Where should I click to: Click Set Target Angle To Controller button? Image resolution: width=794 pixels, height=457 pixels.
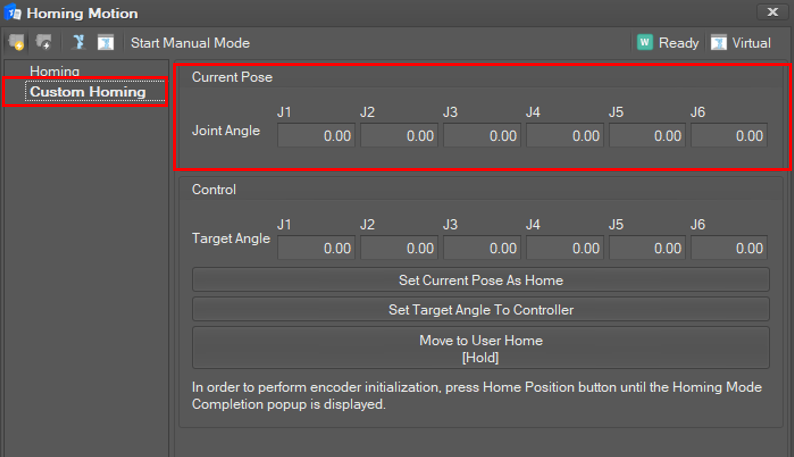[480, 310]
